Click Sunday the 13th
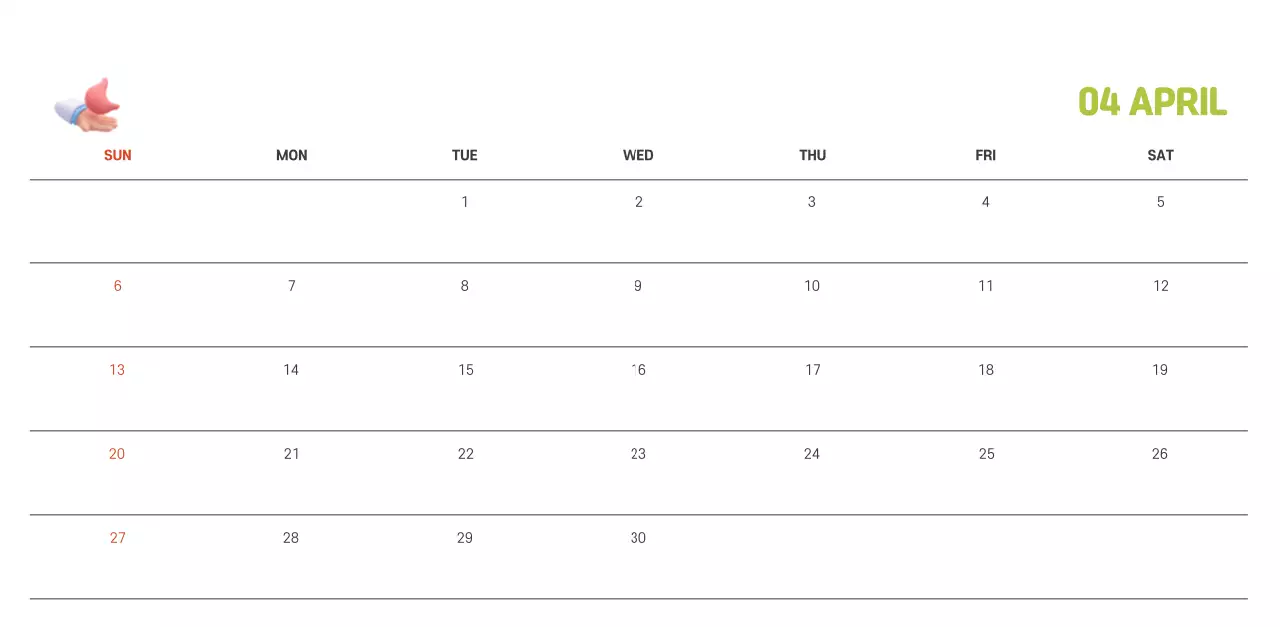 point(117,370)
